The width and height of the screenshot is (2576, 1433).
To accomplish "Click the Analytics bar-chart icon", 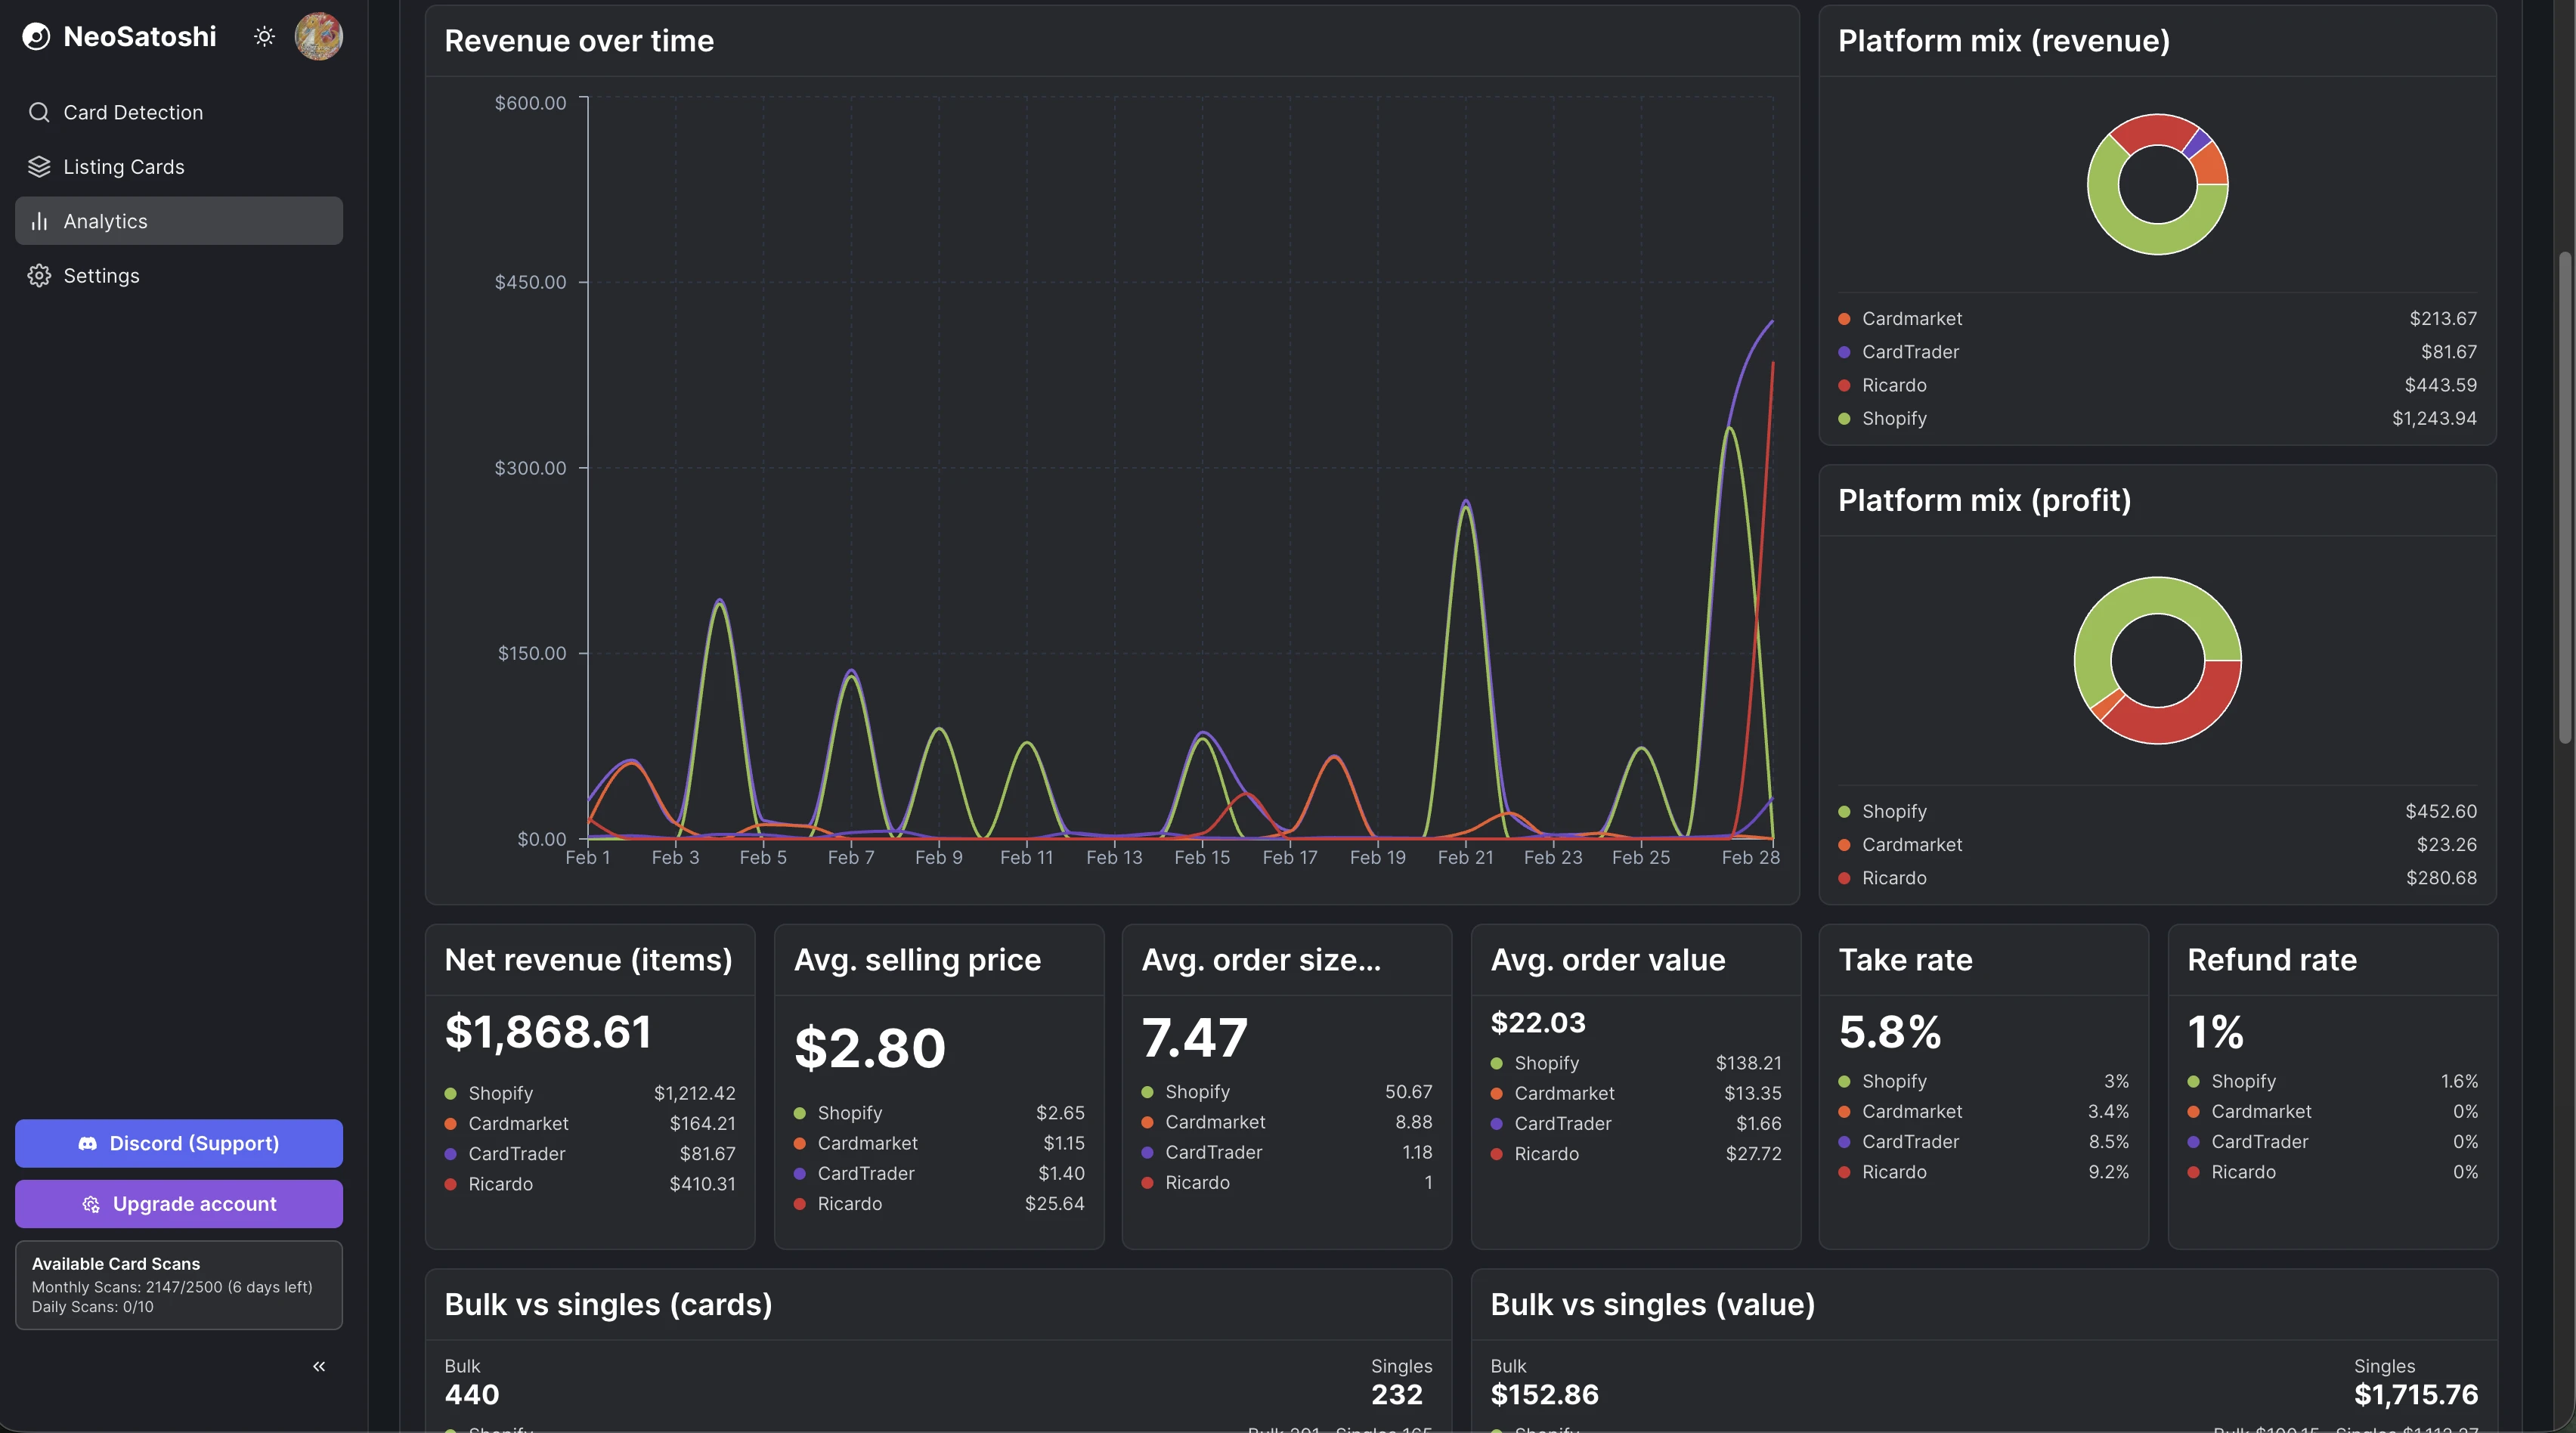I will (x=40, y=221).
